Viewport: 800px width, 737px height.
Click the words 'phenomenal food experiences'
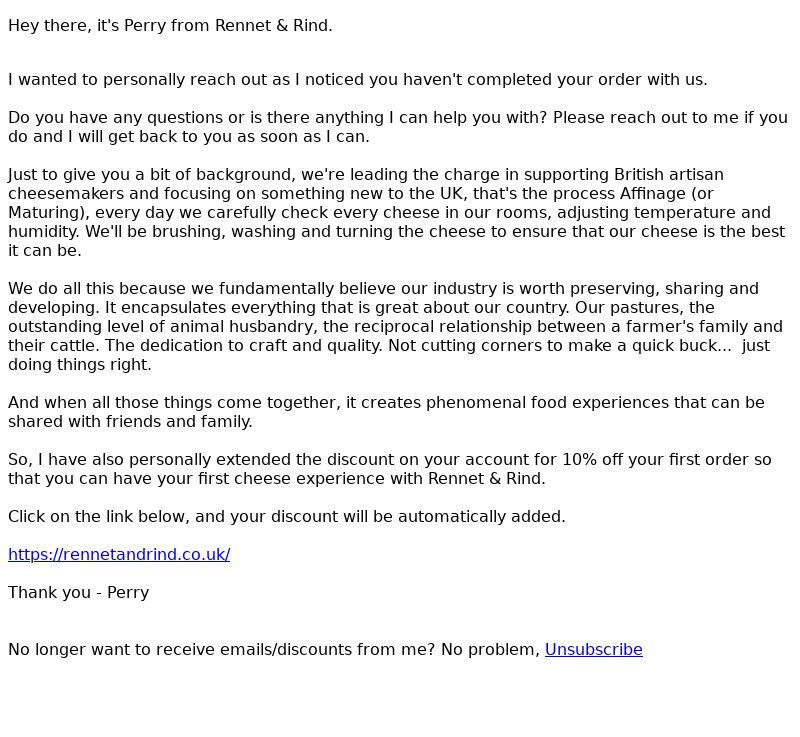[x=547, y=402]
